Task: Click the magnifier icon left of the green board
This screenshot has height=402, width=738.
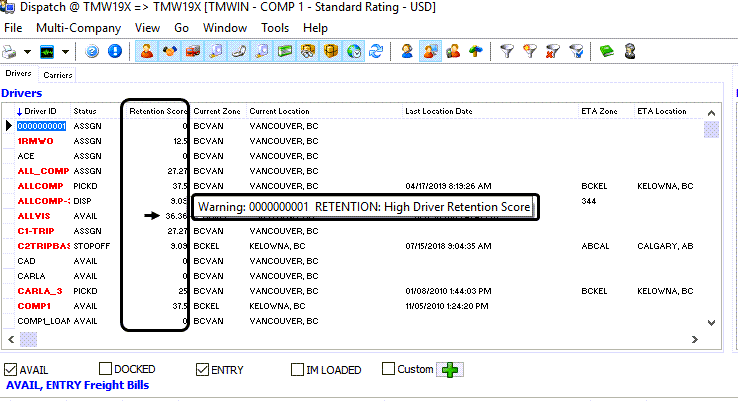Action: click(262, 51)
